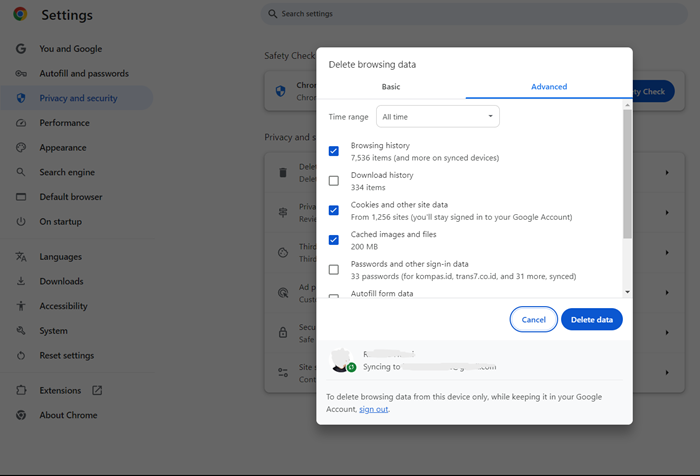The width and height of the screenshot is (700, 476).
Task: Click the search magnifier in Search settings
Action: [272, 14]
